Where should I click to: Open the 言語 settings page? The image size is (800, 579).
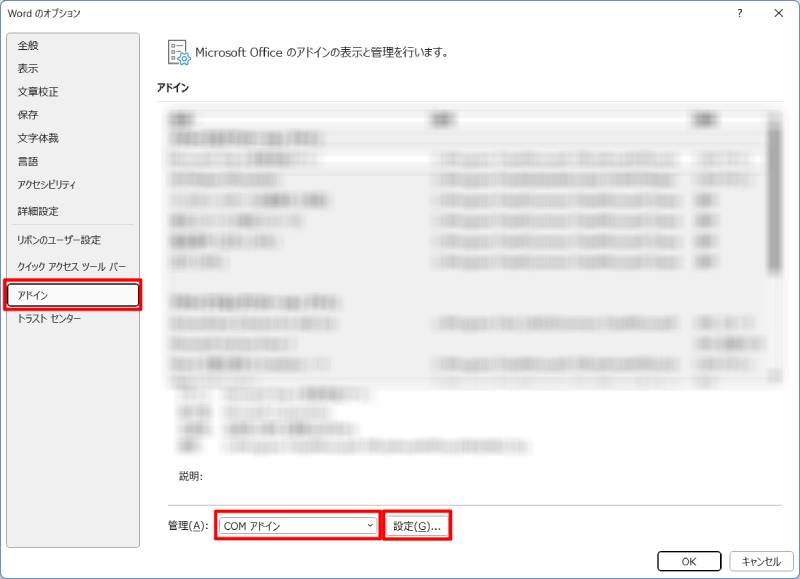click(27, 161)
